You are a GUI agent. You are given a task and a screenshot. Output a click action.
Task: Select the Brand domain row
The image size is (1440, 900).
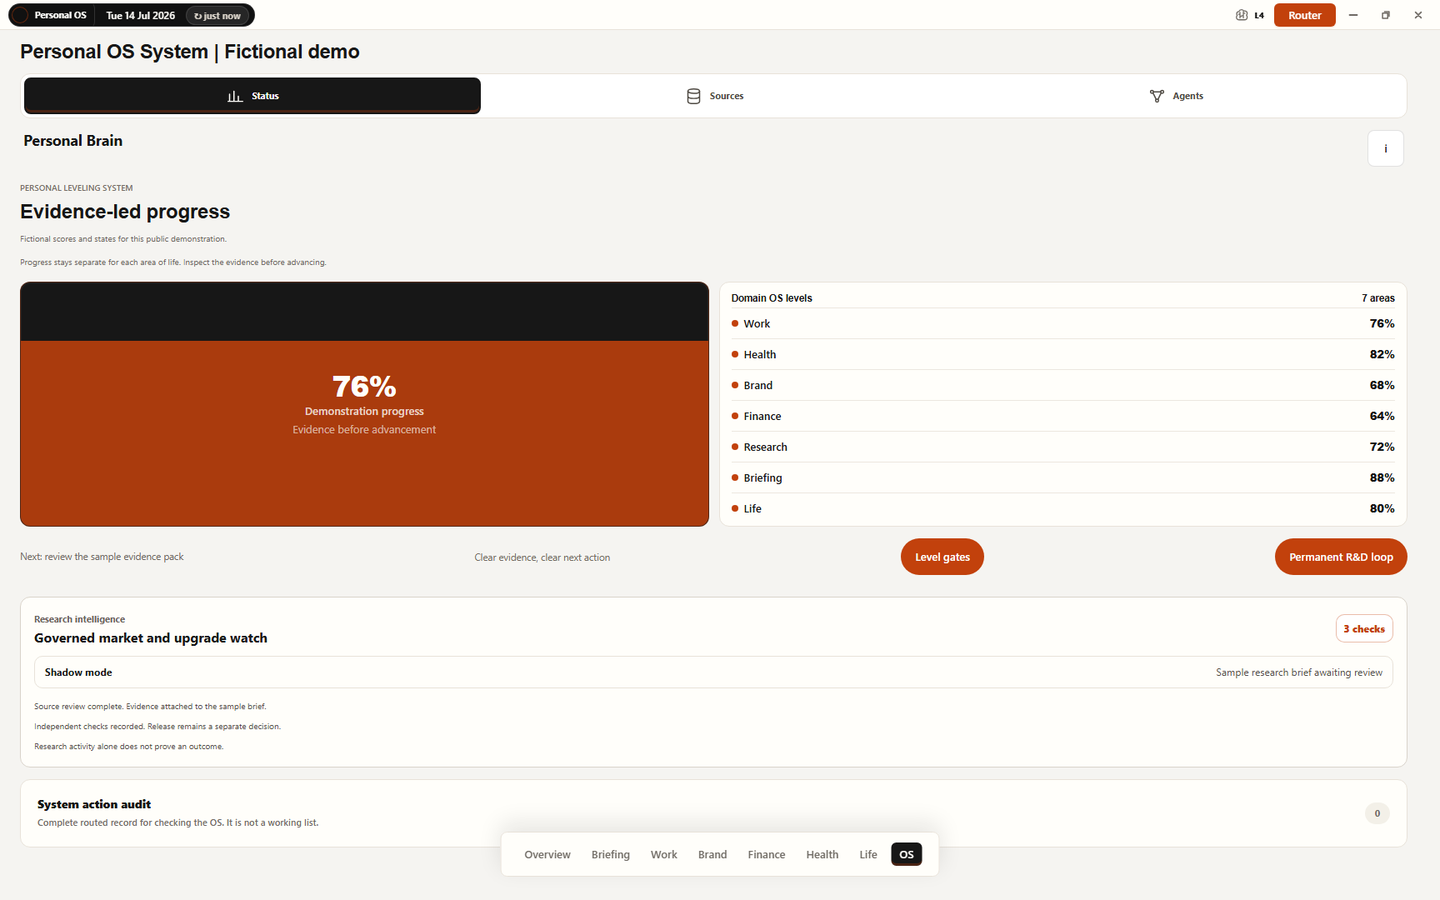tap(1062, 385)
